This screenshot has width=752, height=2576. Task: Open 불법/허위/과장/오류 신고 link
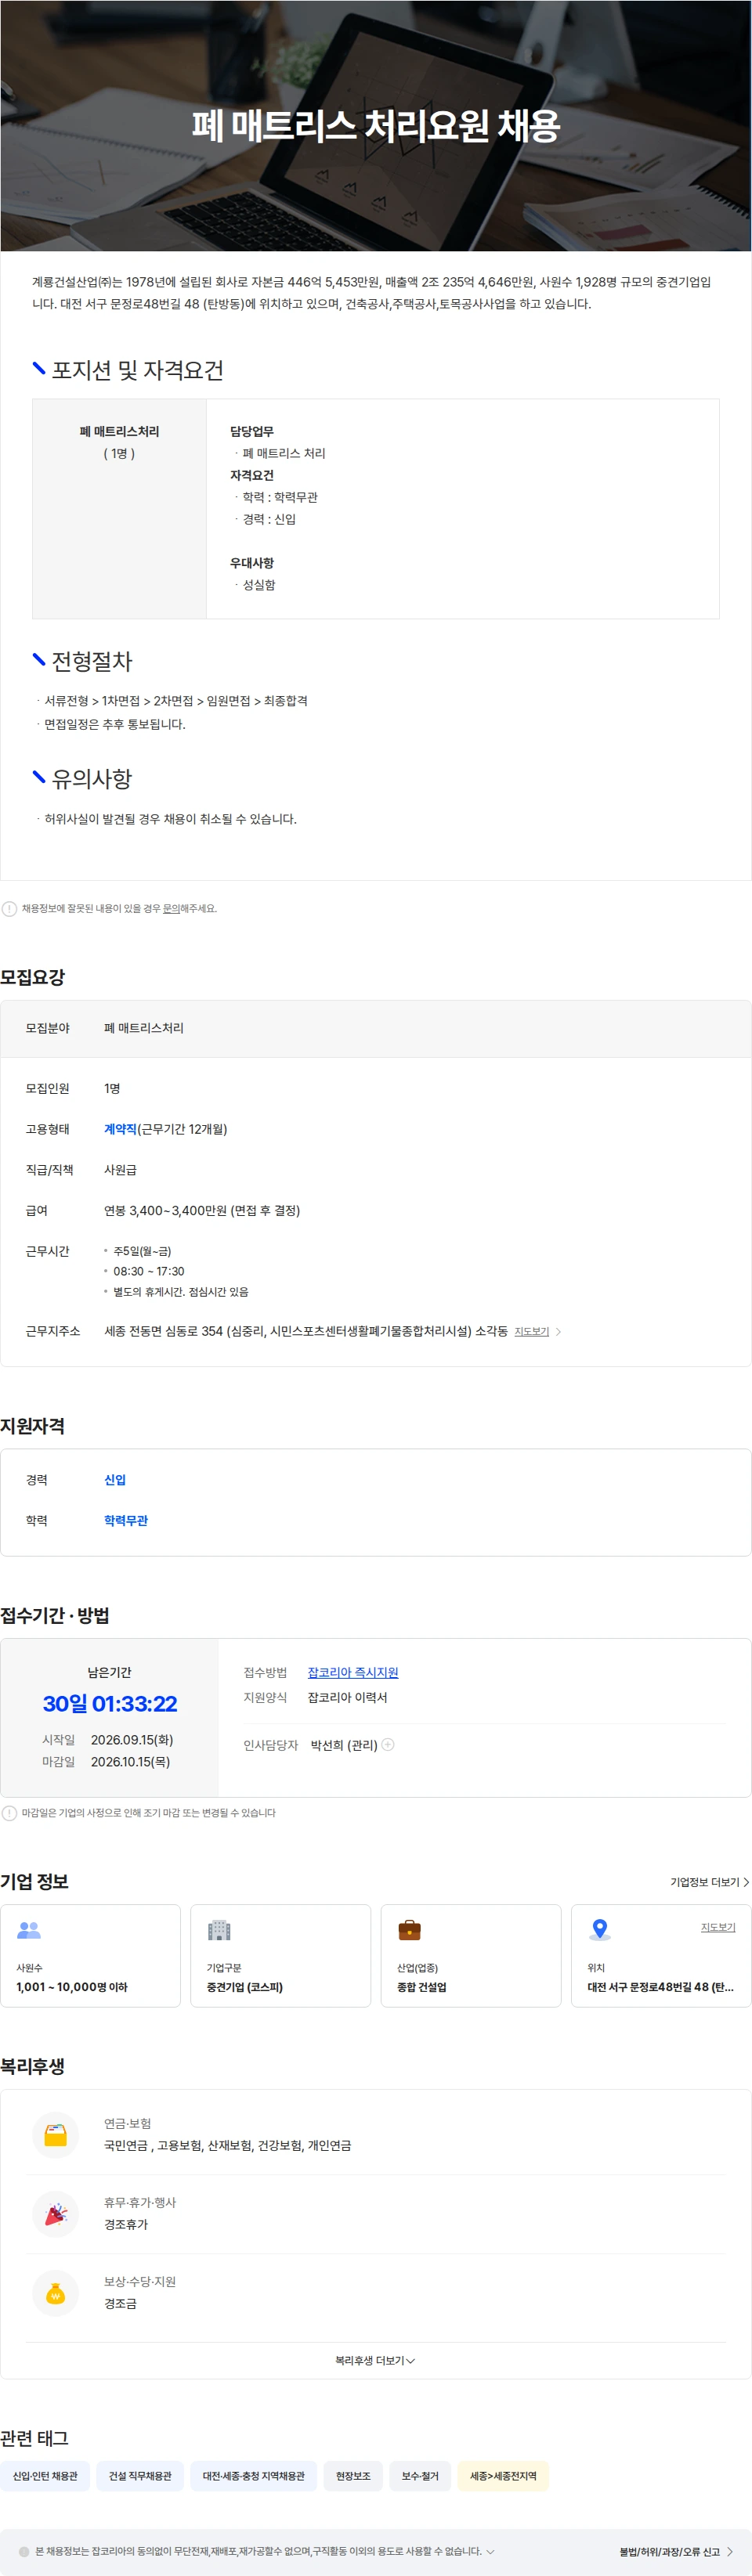tap(677, 2552)
